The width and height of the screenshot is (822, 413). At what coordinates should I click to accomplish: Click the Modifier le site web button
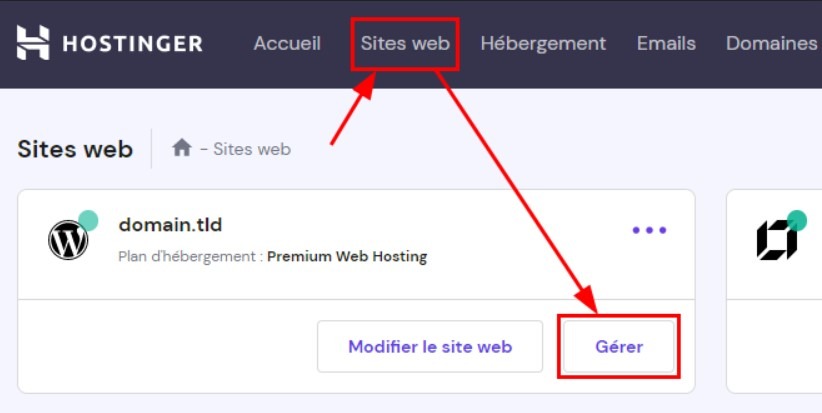(430, 346)
